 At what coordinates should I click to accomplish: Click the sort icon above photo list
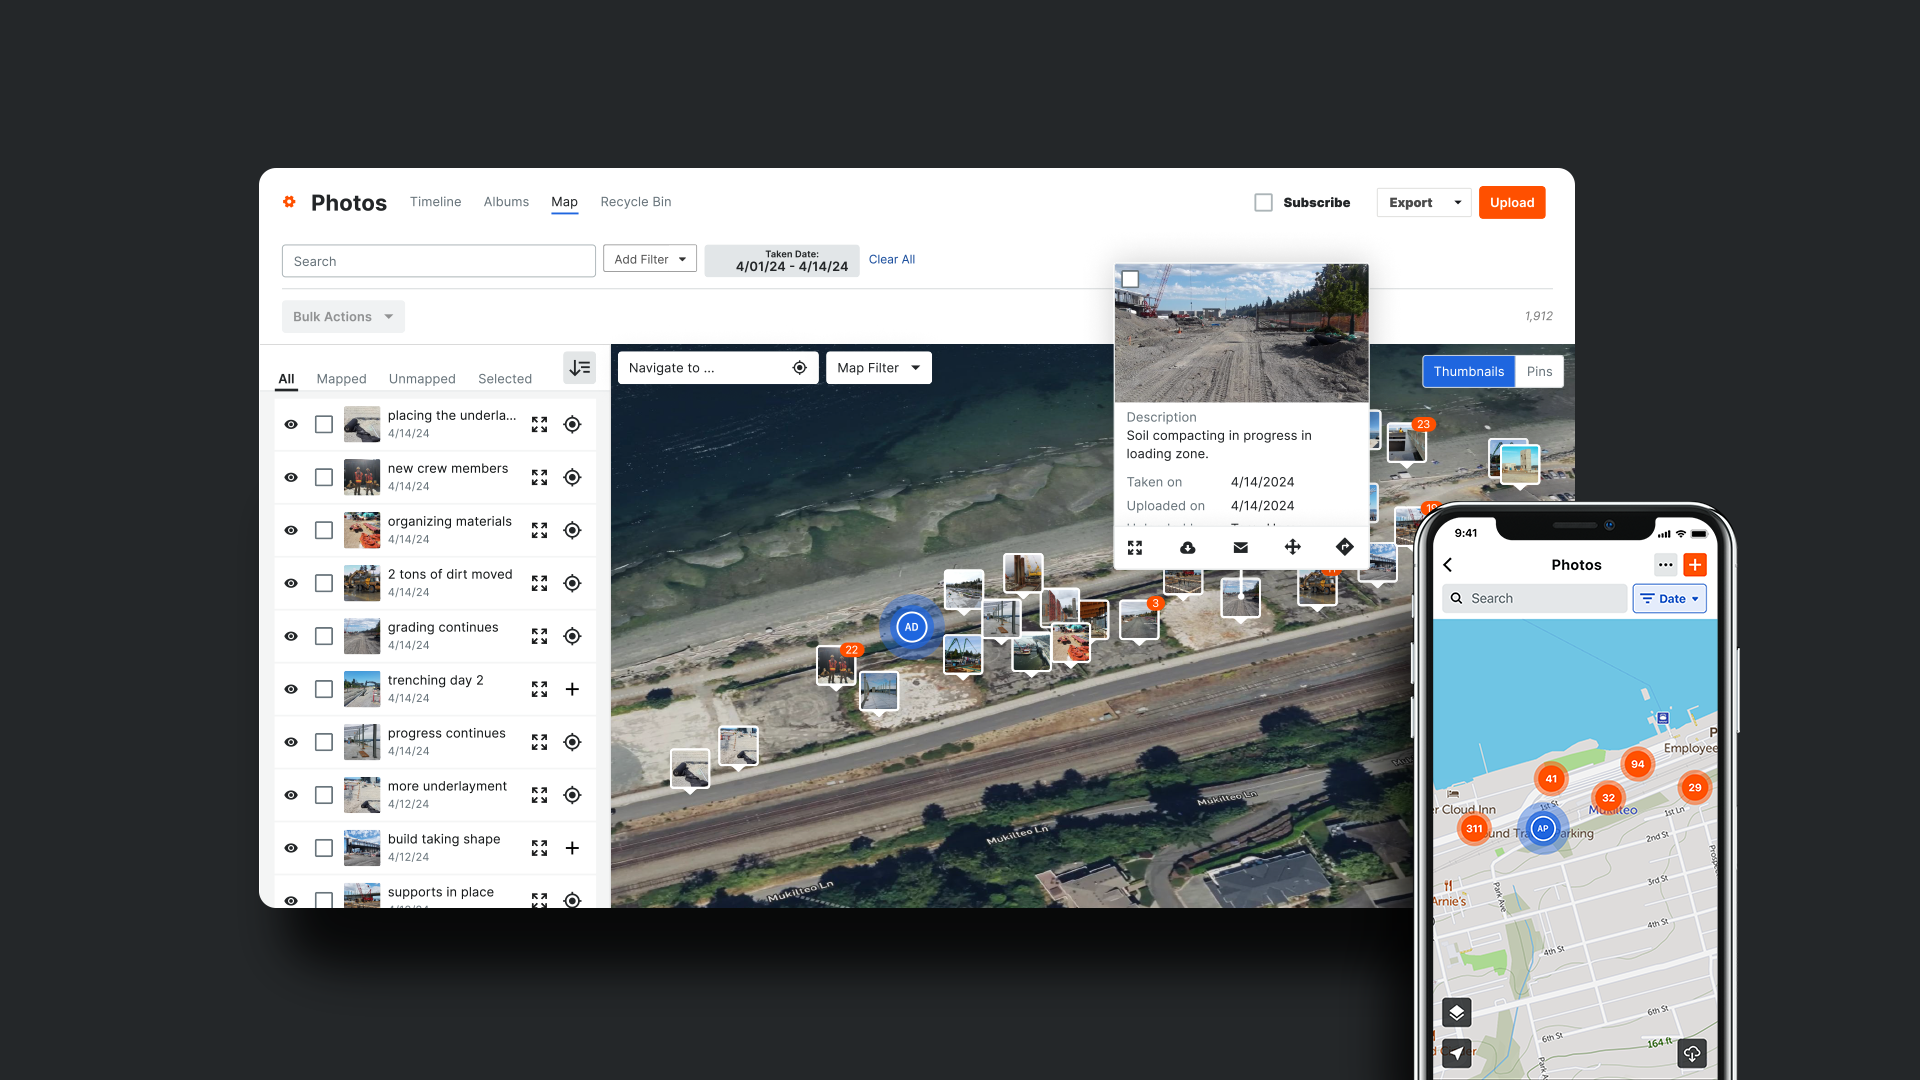(x=579, y=368)
